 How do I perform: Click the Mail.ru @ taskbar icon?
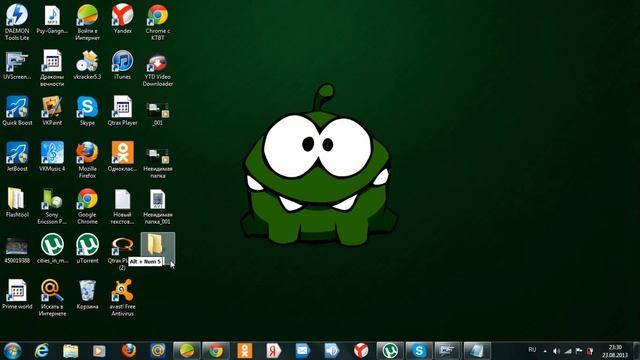[x=158, y=351]
